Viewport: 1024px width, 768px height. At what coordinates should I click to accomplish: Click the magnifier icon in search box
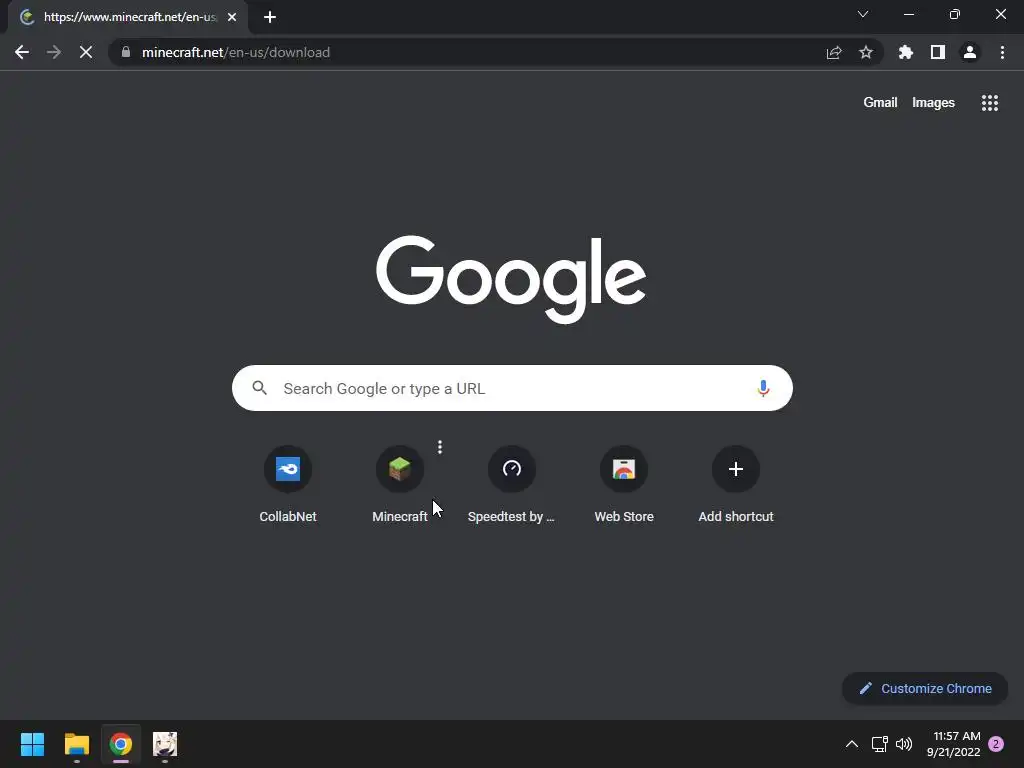click(259, 388)
